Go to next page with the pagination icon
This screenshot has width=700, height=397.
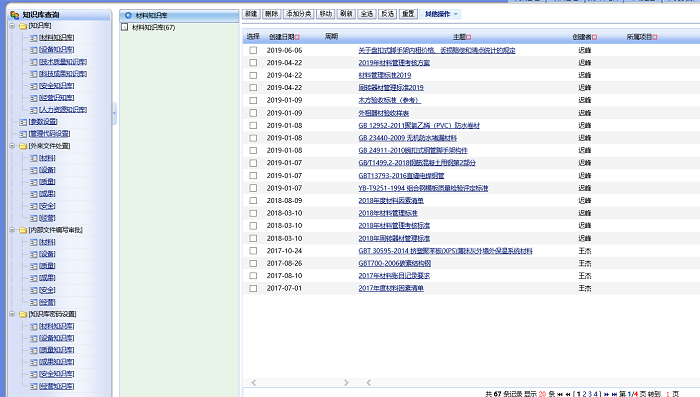pos(606,394)
